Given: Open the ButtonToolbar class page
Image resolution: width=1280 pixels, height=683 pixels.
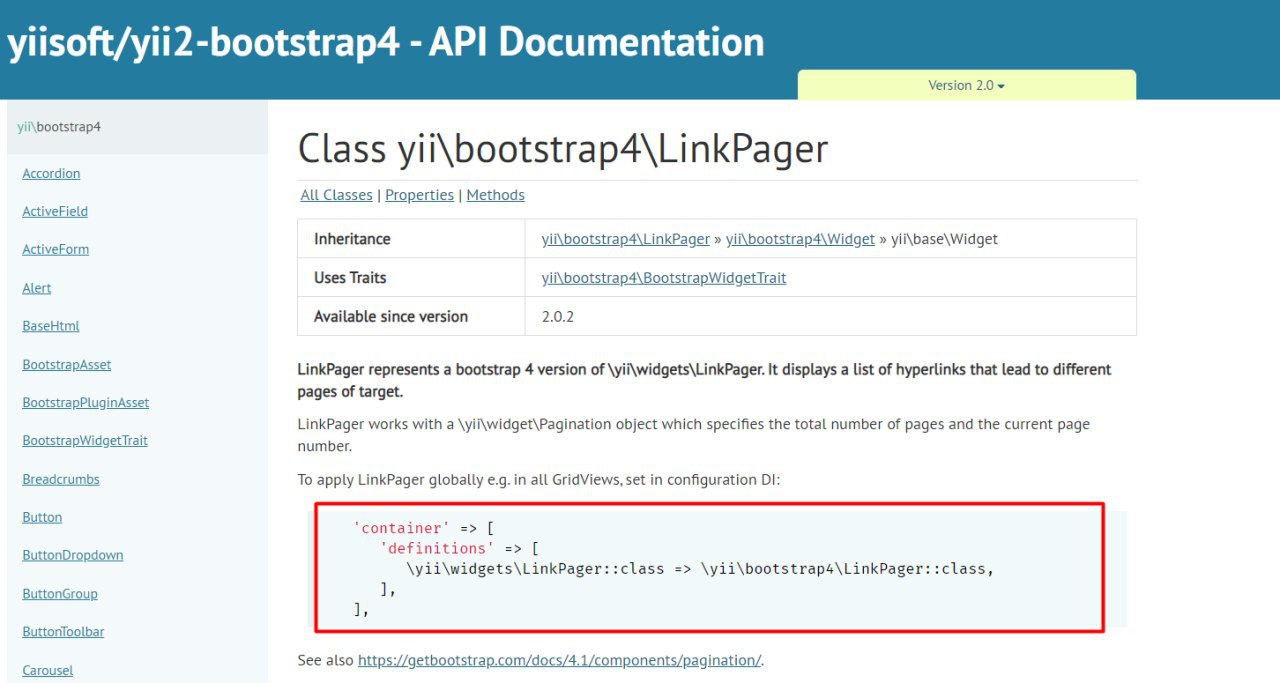Looking at the screenshot, I should tap(63, 631).
